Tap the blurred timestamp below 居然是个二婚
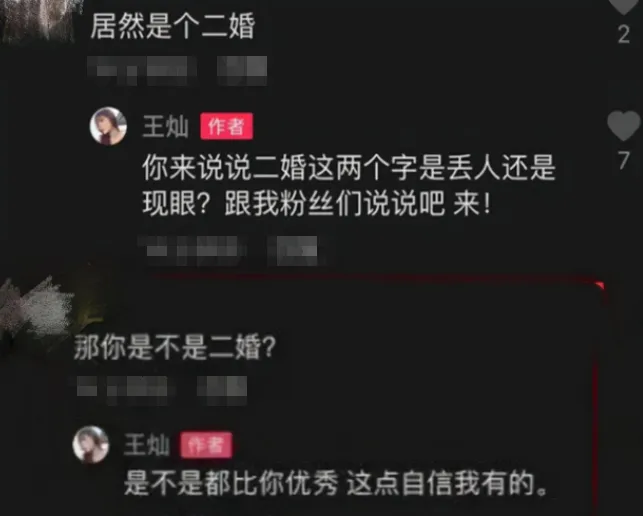The image size is (643, 516). click(x=141, y=71)
